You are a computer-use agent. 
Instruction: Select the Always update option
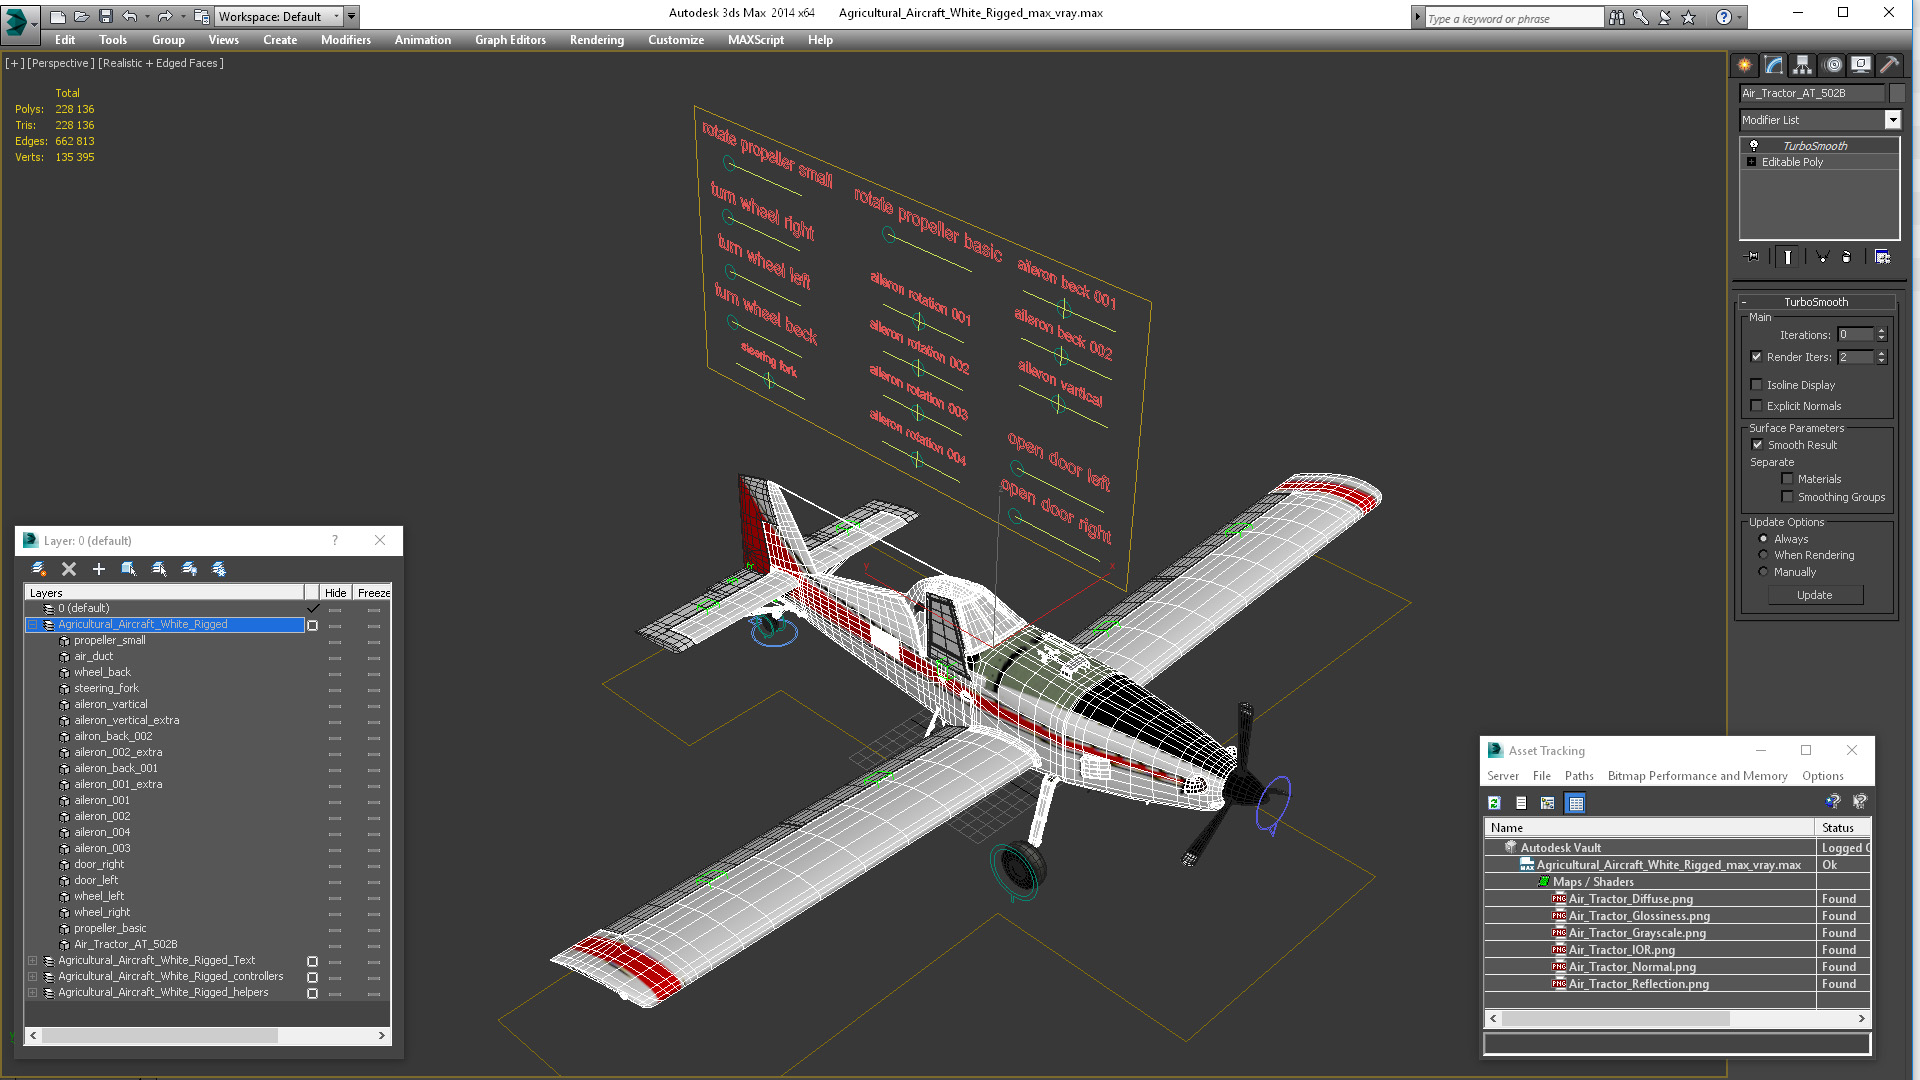coord(1763,539)
